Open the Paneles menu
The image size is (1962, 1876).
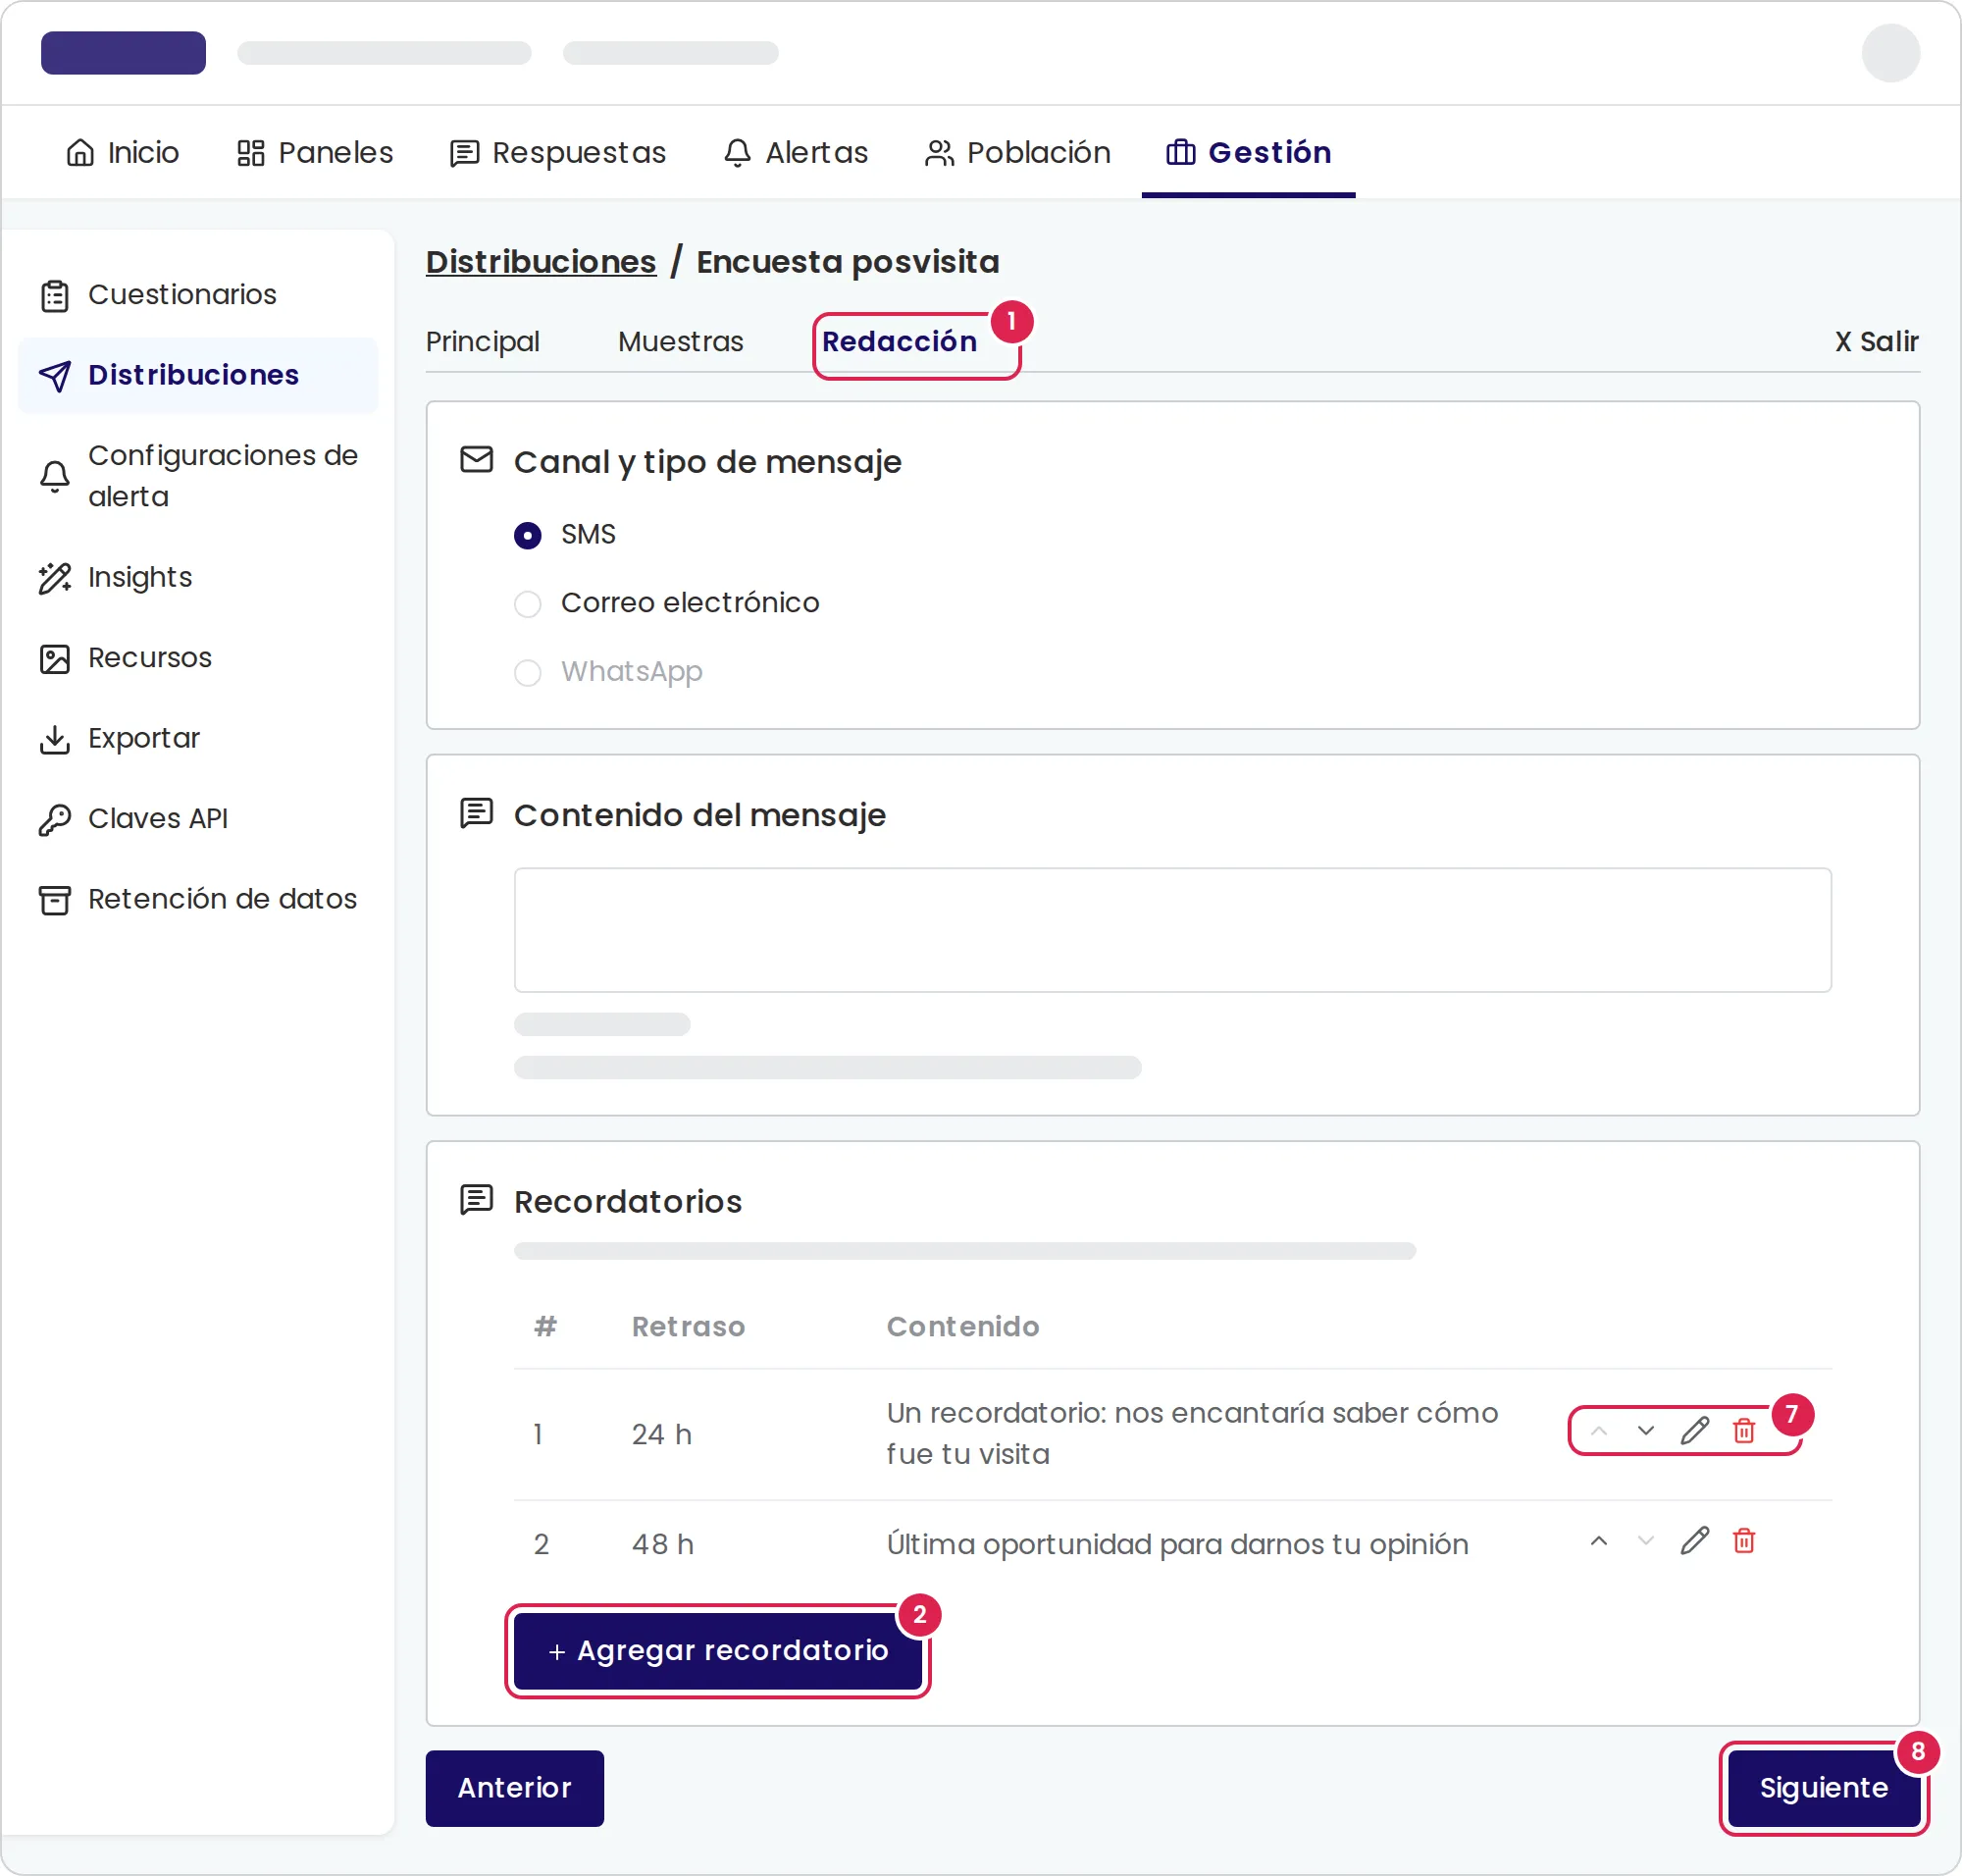(315, 153)
